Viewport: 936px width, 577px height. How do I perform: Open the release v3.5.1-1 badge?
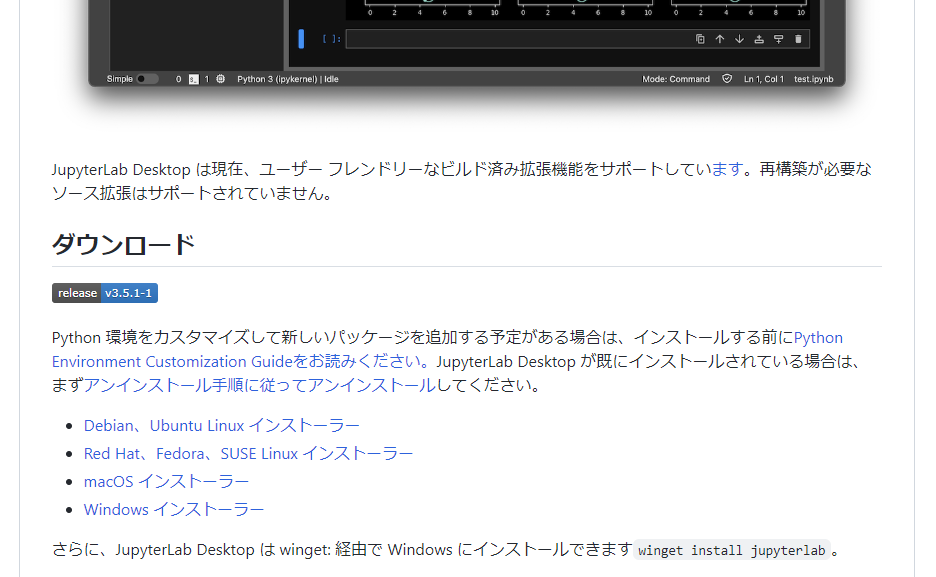(105, 293)
